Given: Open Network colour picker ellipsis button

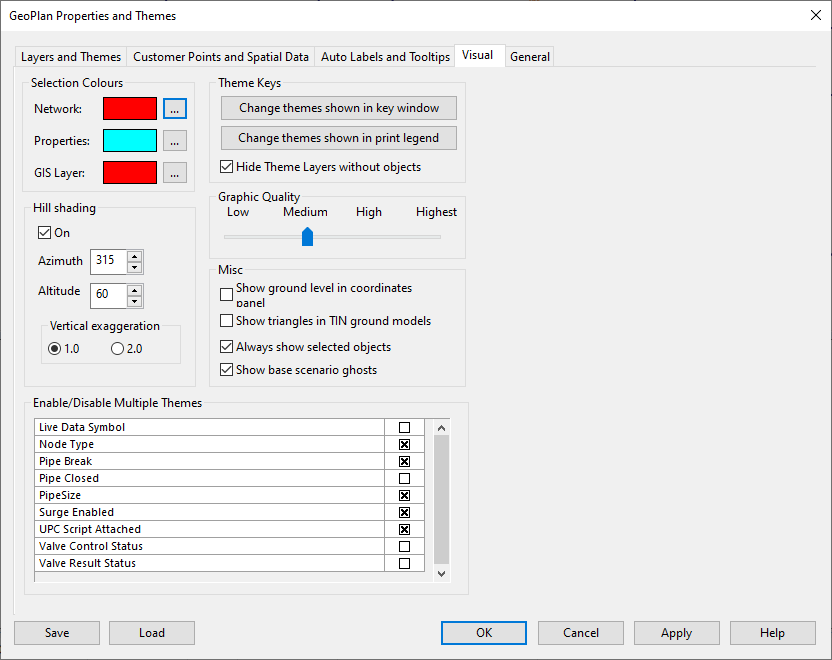Looking at the screenshot, I should coord(175,109).
